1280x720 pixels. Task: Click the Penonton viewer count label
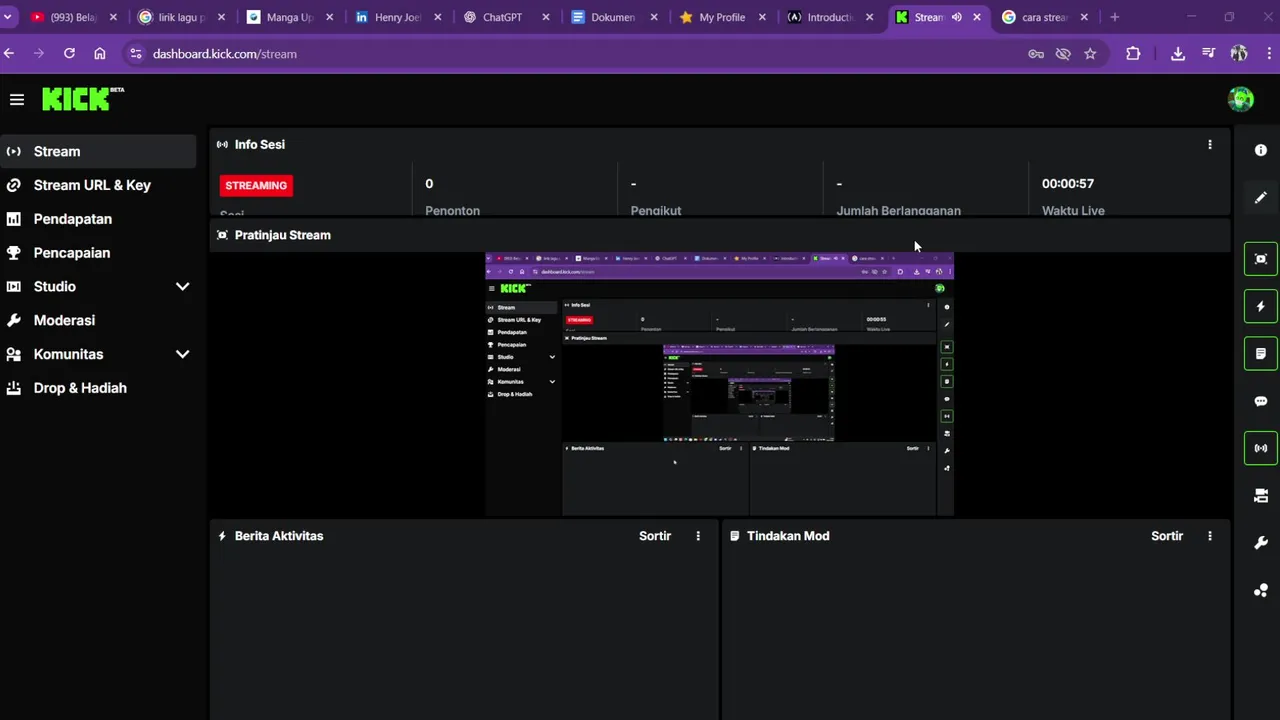(452, 210)
